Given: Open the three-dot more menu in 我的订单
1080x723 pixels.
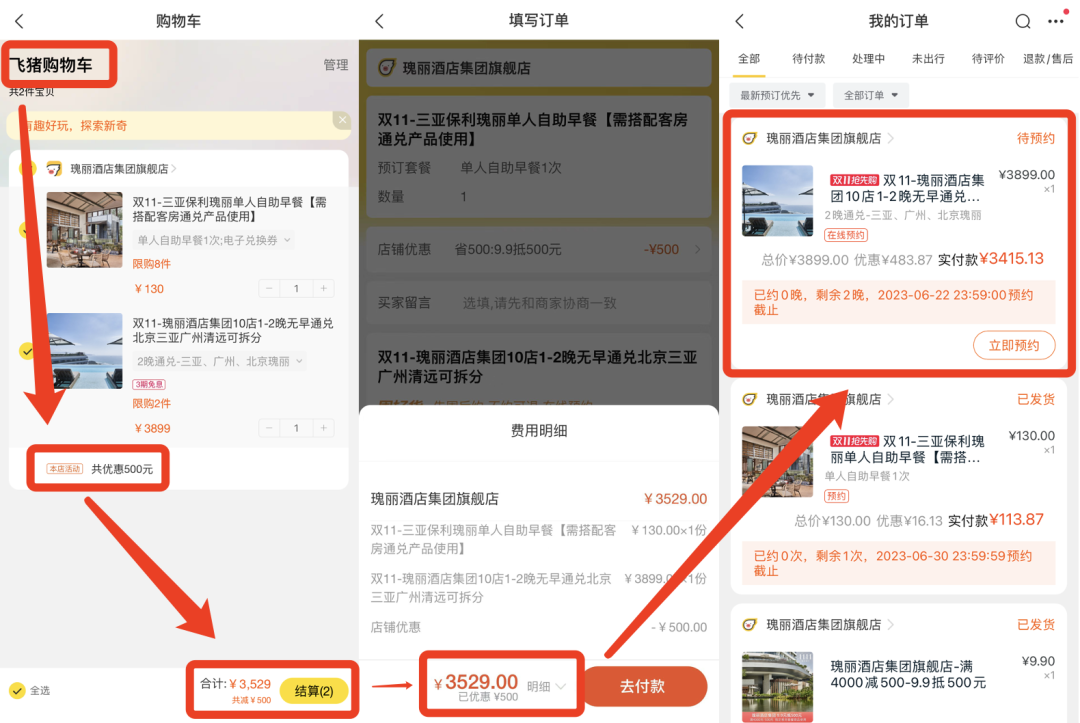Looking at the screenshot, I should pyautogui.click(x=1056, y=21).
